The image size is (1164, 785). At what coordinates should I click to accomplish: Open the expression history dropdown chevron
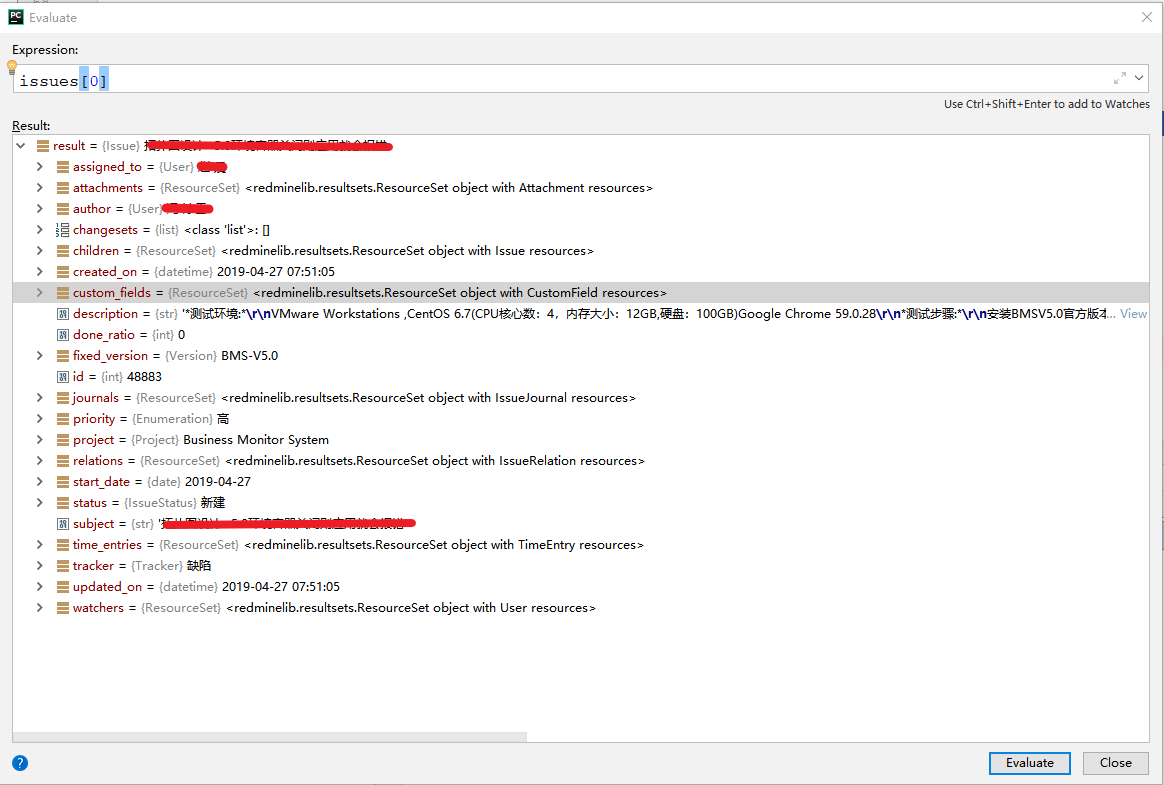1140,77
